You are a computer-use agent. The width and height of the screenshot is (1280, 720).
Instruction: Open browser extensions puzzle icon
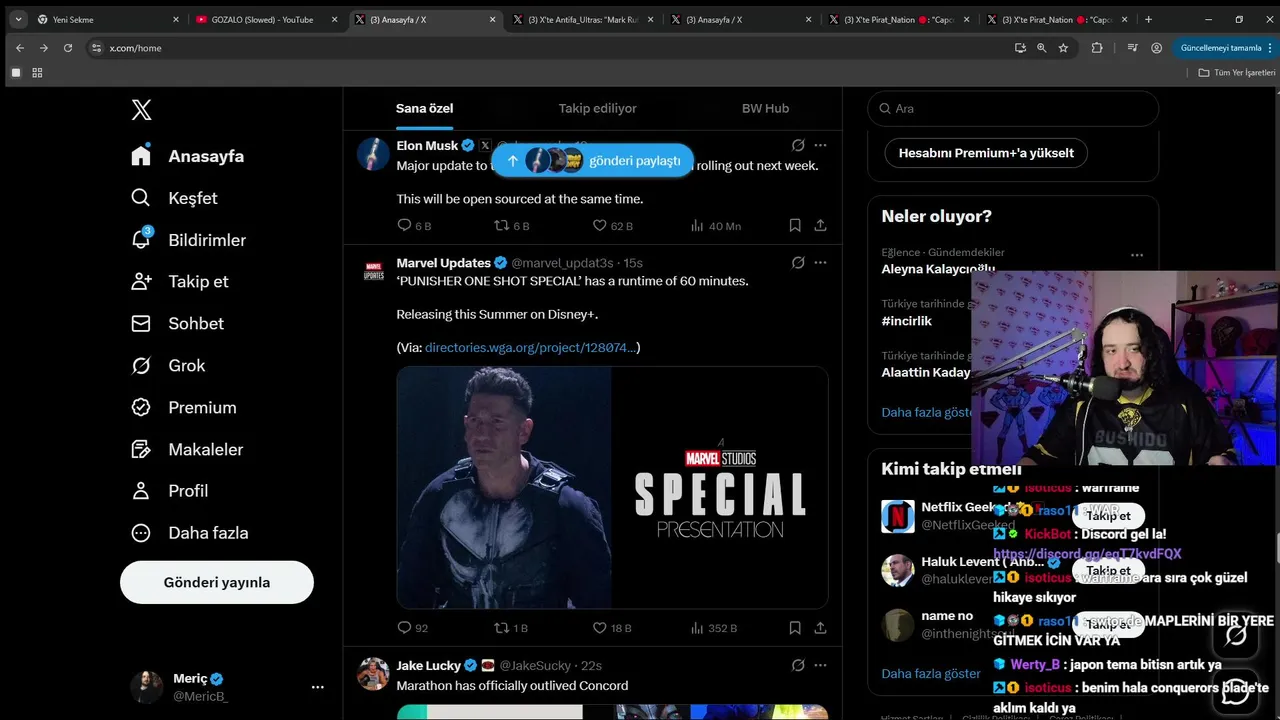click(1097, 48)
